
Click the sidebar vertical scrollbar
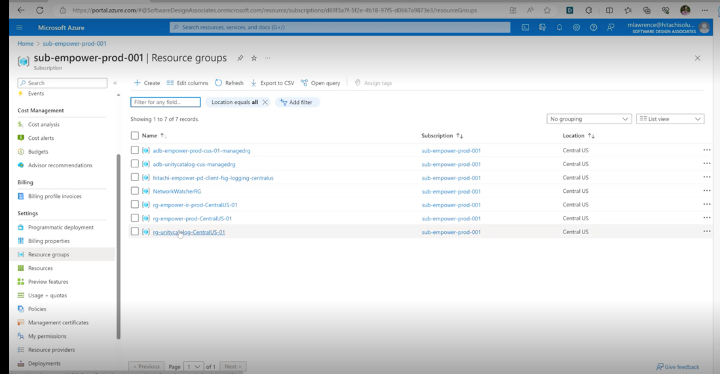118,246
